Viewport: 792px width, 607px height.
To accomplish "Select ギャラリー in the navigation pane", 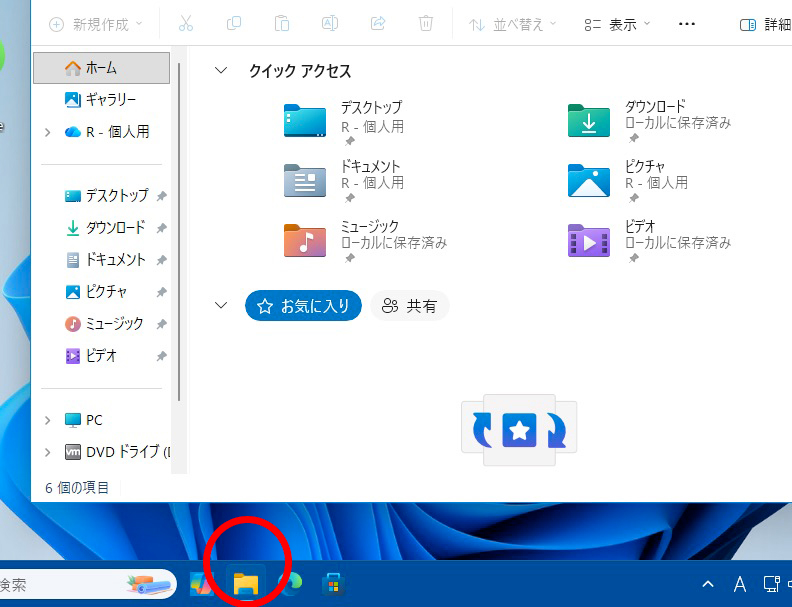I will point(110,100).
